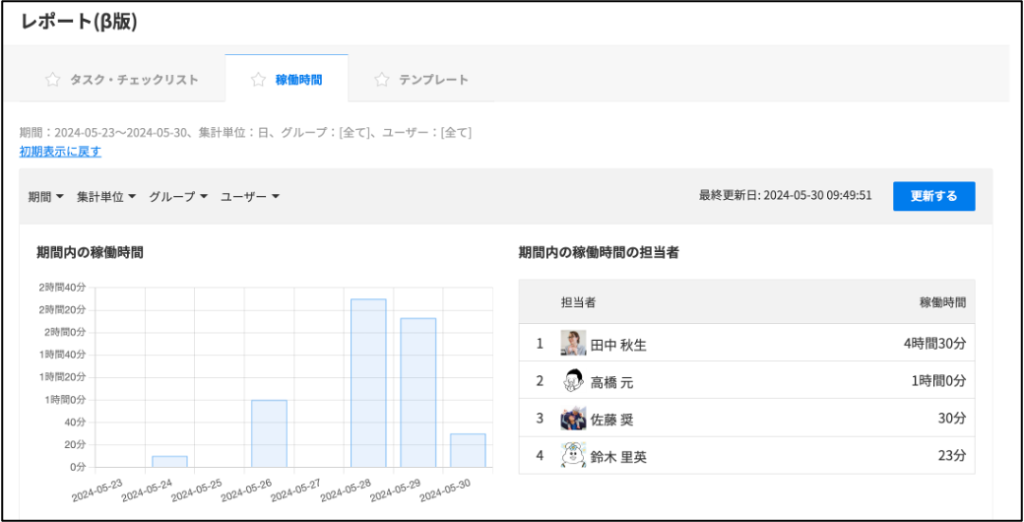Click the 稼働時間 column header
1024x522 pixels.
pos(942,302)
